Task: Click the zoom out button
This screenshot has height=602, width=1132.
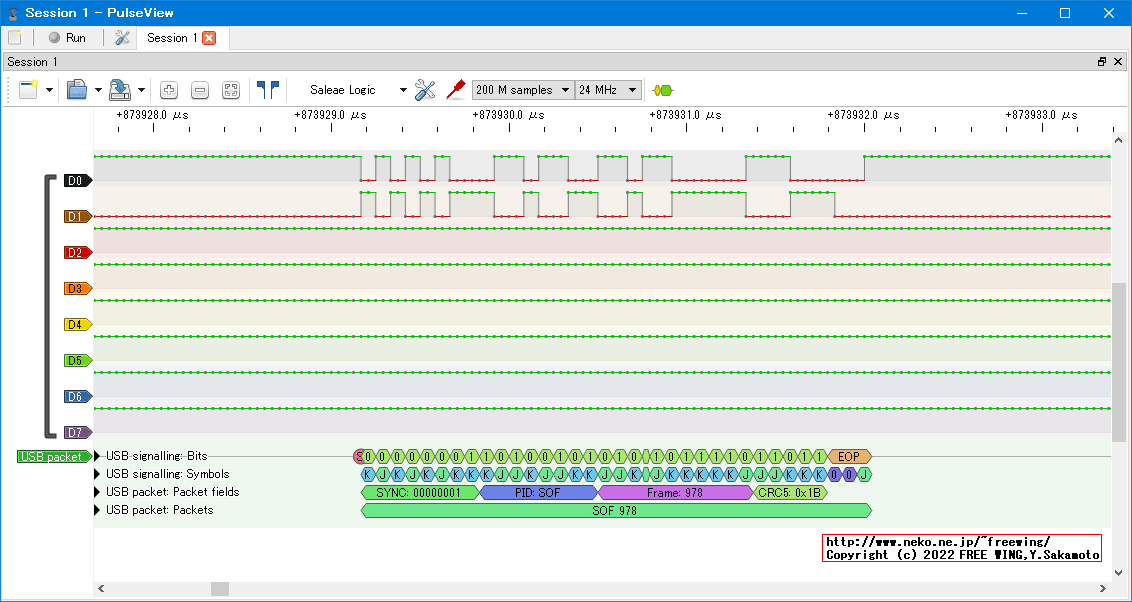Action: coord(200,90)
